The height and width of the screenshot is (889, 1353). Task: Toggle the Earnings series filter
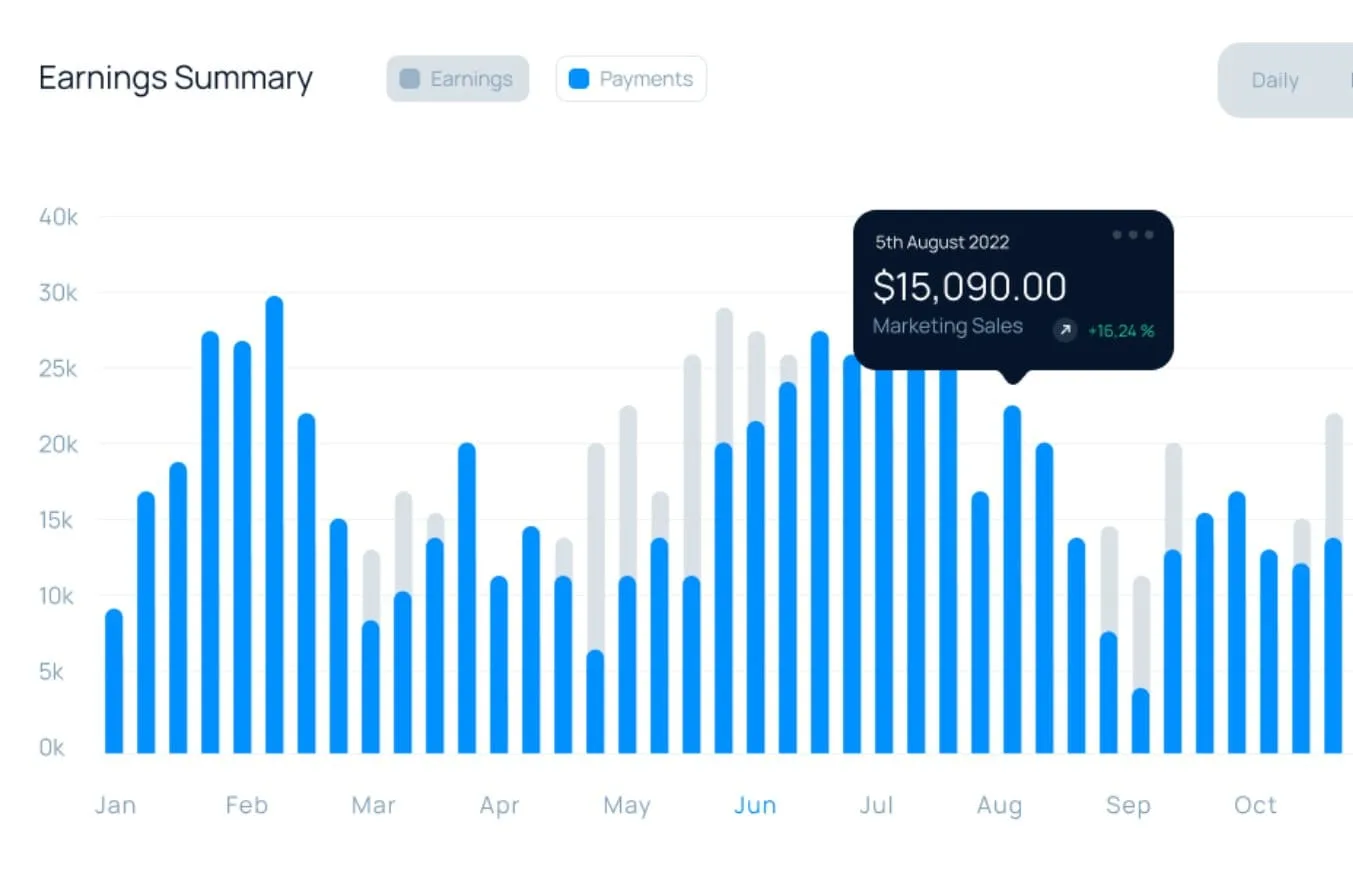[x=458, y=79]
